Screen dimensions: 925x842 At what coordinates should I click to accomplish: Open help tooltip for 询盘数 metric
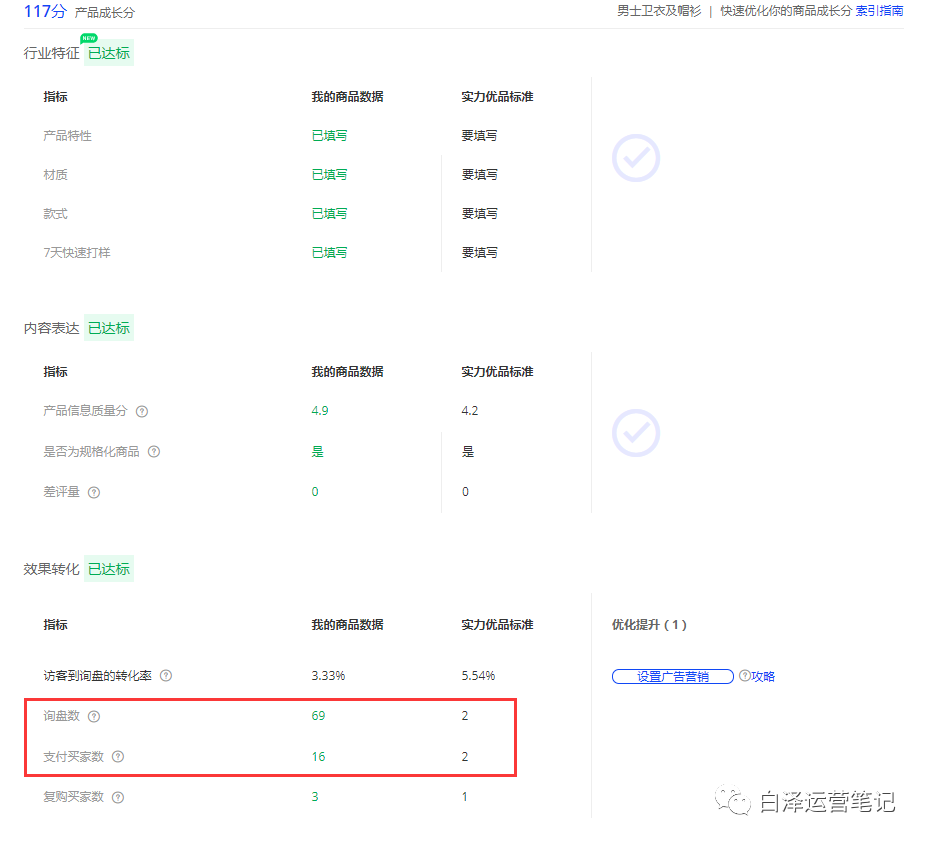coord(93,716)
